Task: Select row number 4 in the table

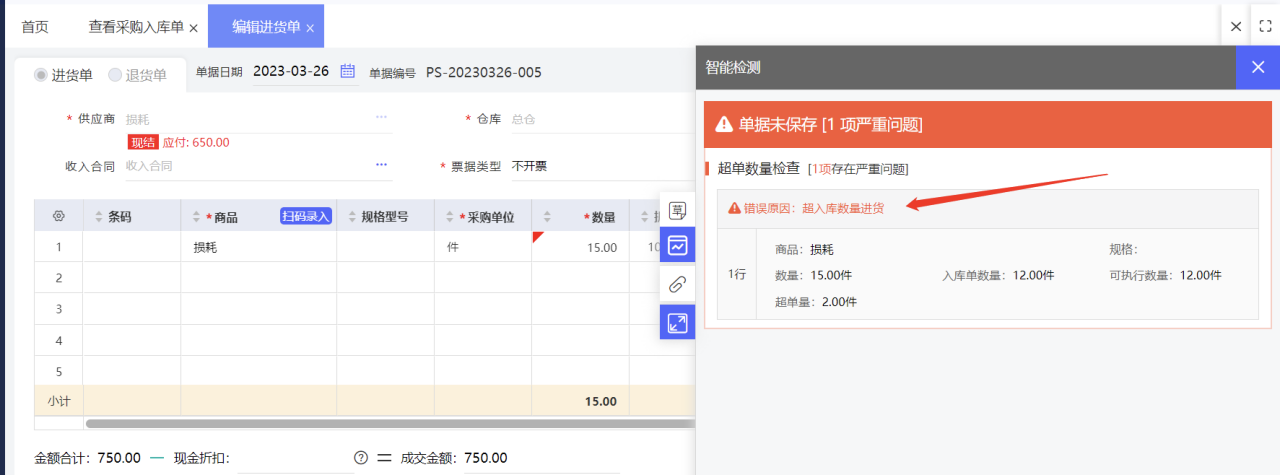Action: pos(58,340)
